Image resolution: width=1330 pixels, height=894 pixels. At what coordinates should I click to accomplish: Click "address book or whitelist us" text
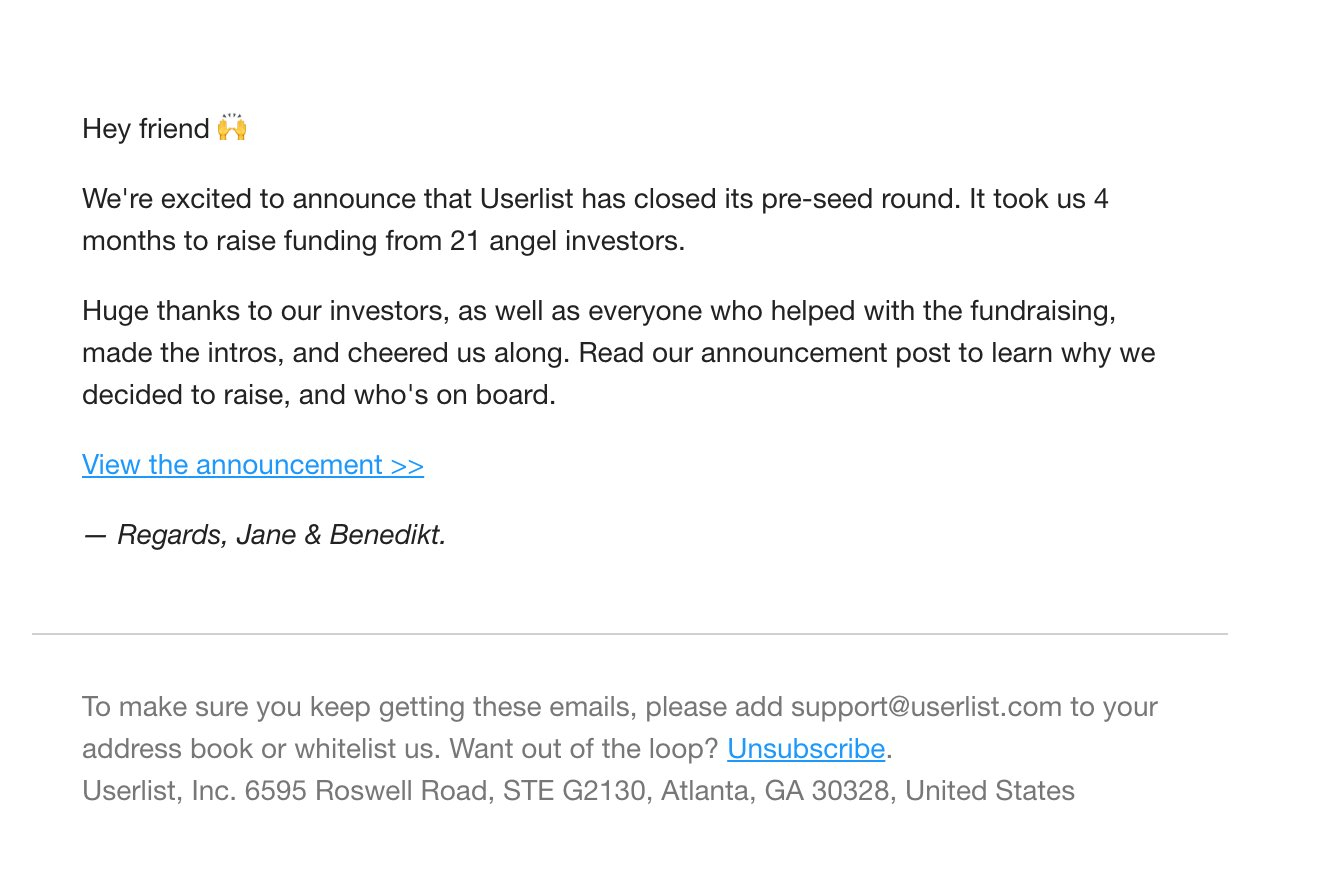[x=262, y=749]
